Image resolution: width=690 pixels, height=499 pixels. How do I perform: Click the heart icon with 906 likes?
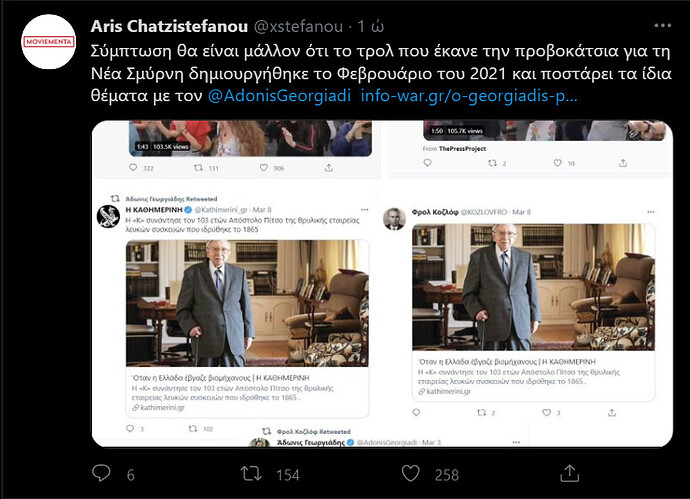pyautogui.click(x=264, y=168)
